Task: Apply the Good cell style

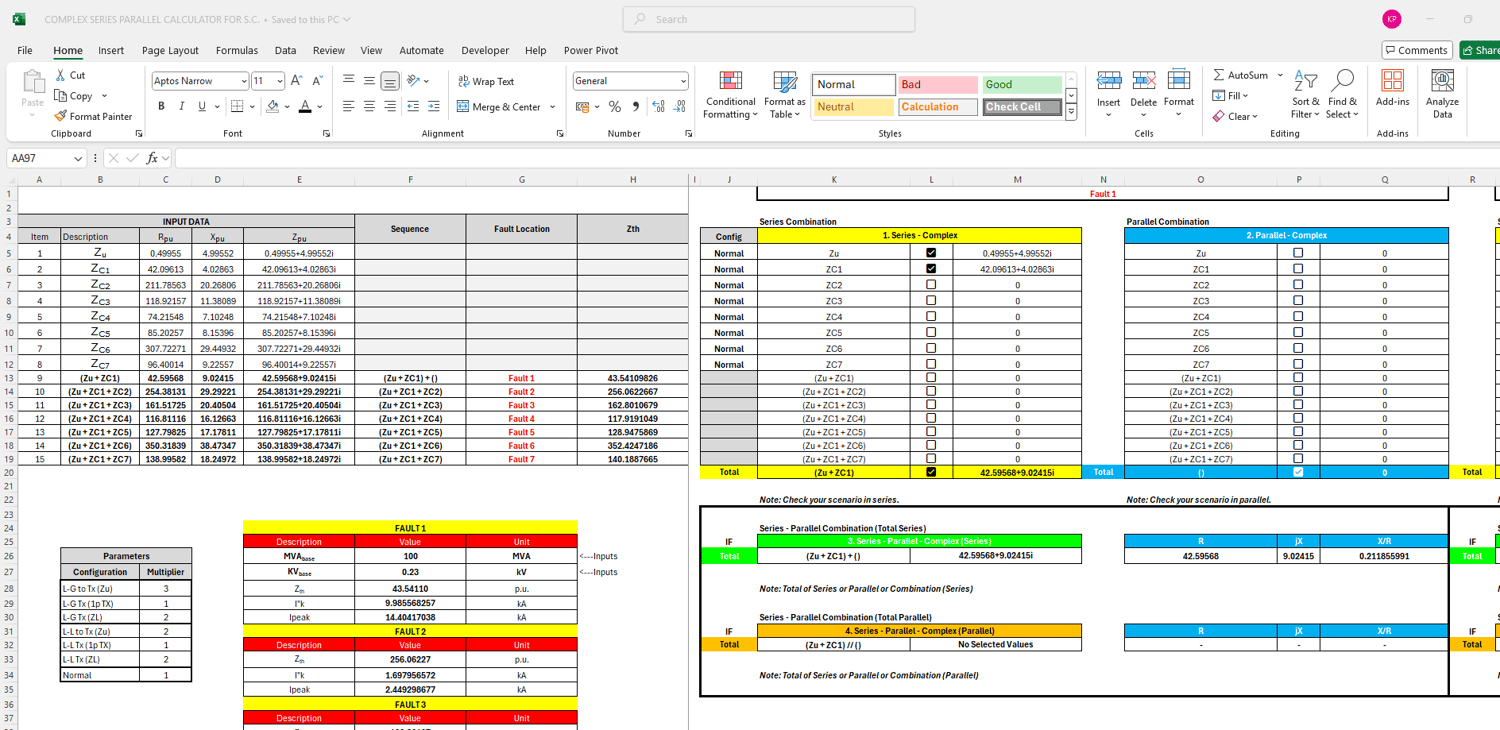Action: (x=1022, y=85)
